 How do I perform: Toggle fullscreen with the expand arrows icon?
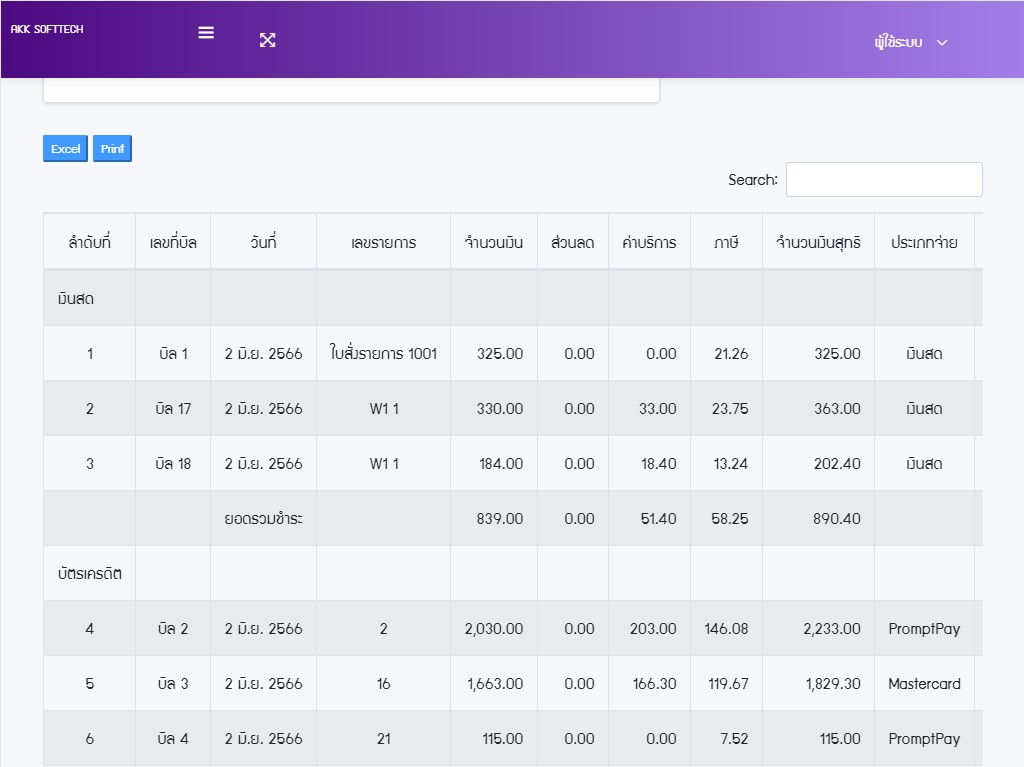pyautogui.click(x=267, y=40)
